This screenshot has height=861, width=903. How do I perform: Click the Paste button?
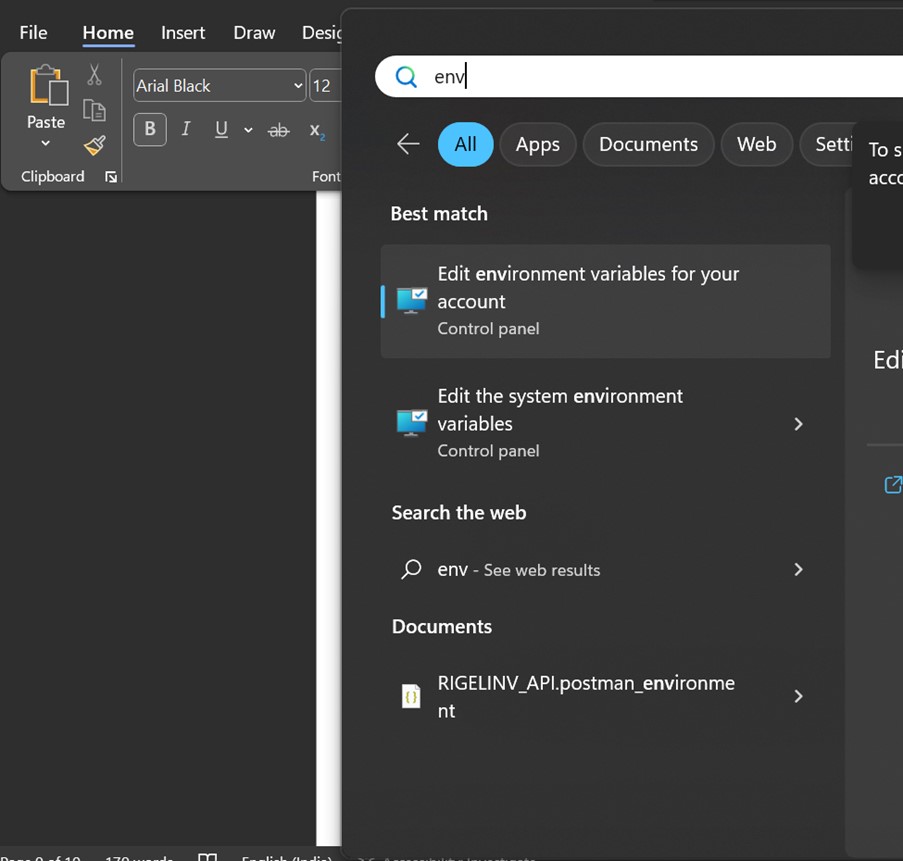click(x=45, y=95)
